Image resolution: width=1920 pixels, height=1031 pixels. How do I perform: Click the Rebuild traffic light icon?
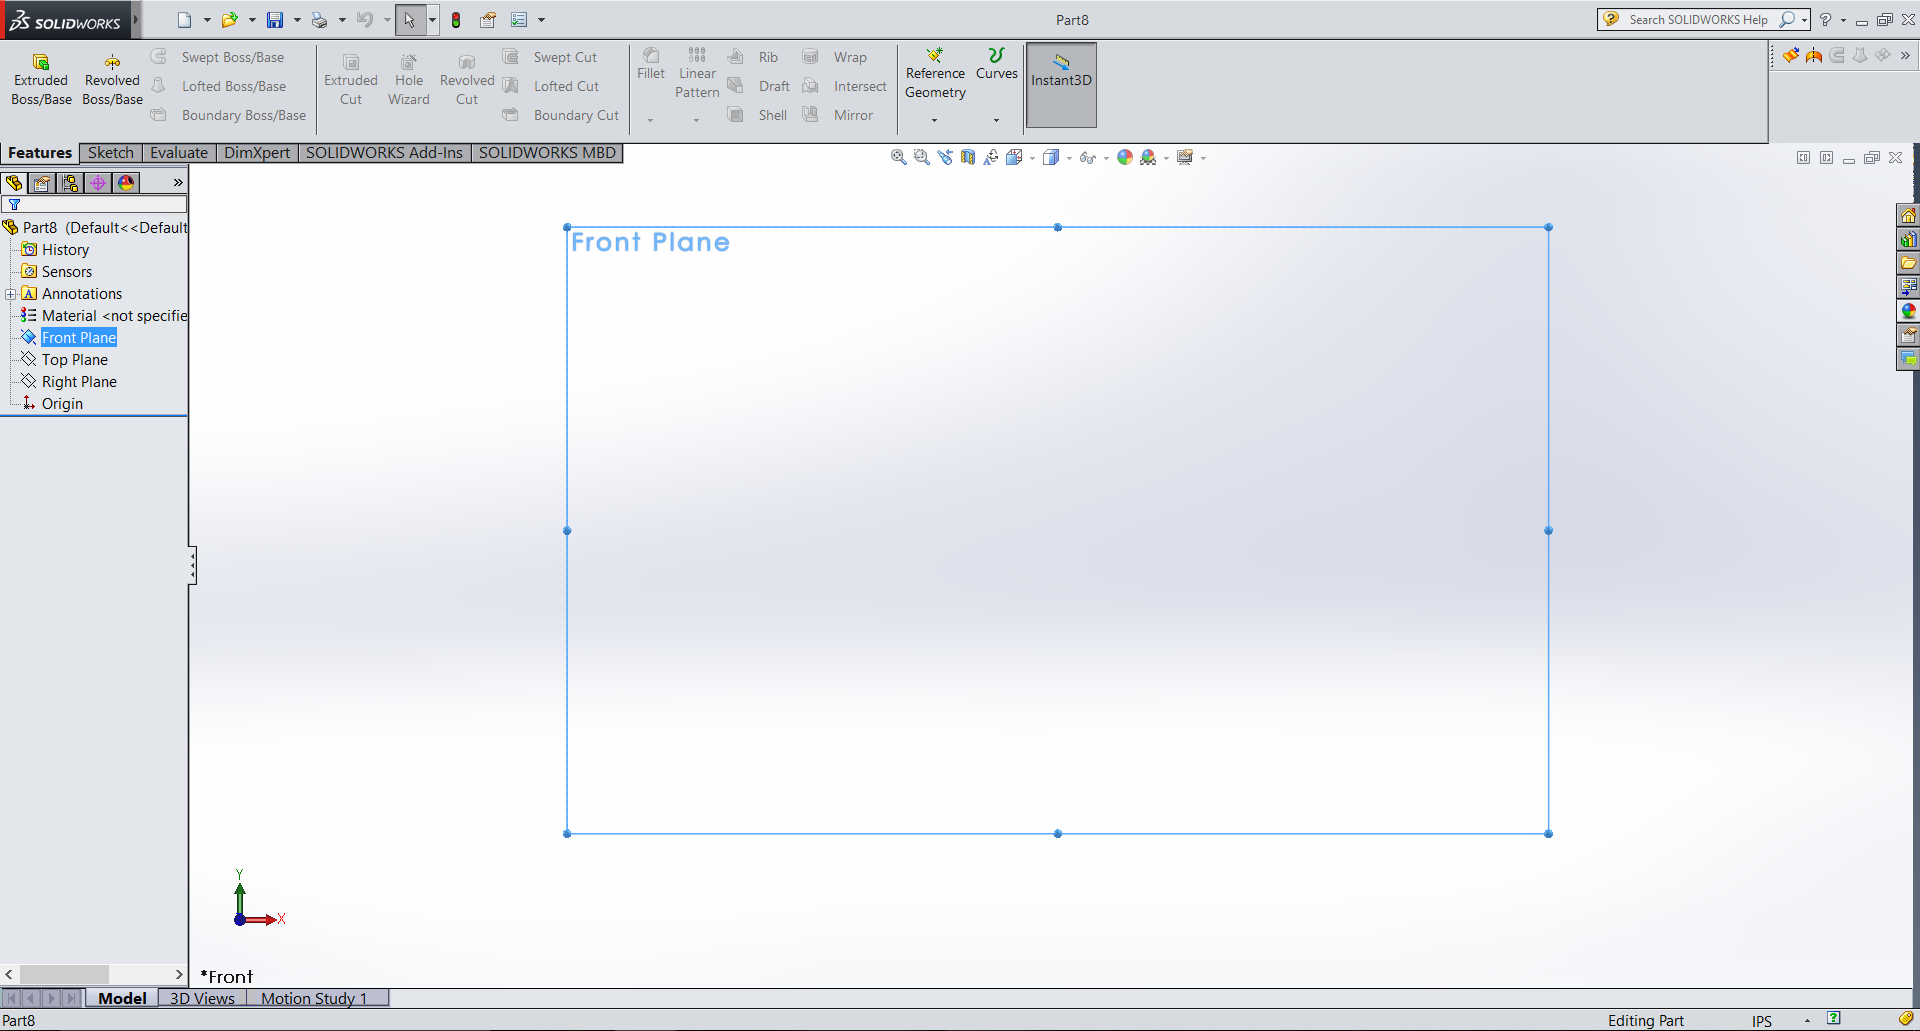456,20
